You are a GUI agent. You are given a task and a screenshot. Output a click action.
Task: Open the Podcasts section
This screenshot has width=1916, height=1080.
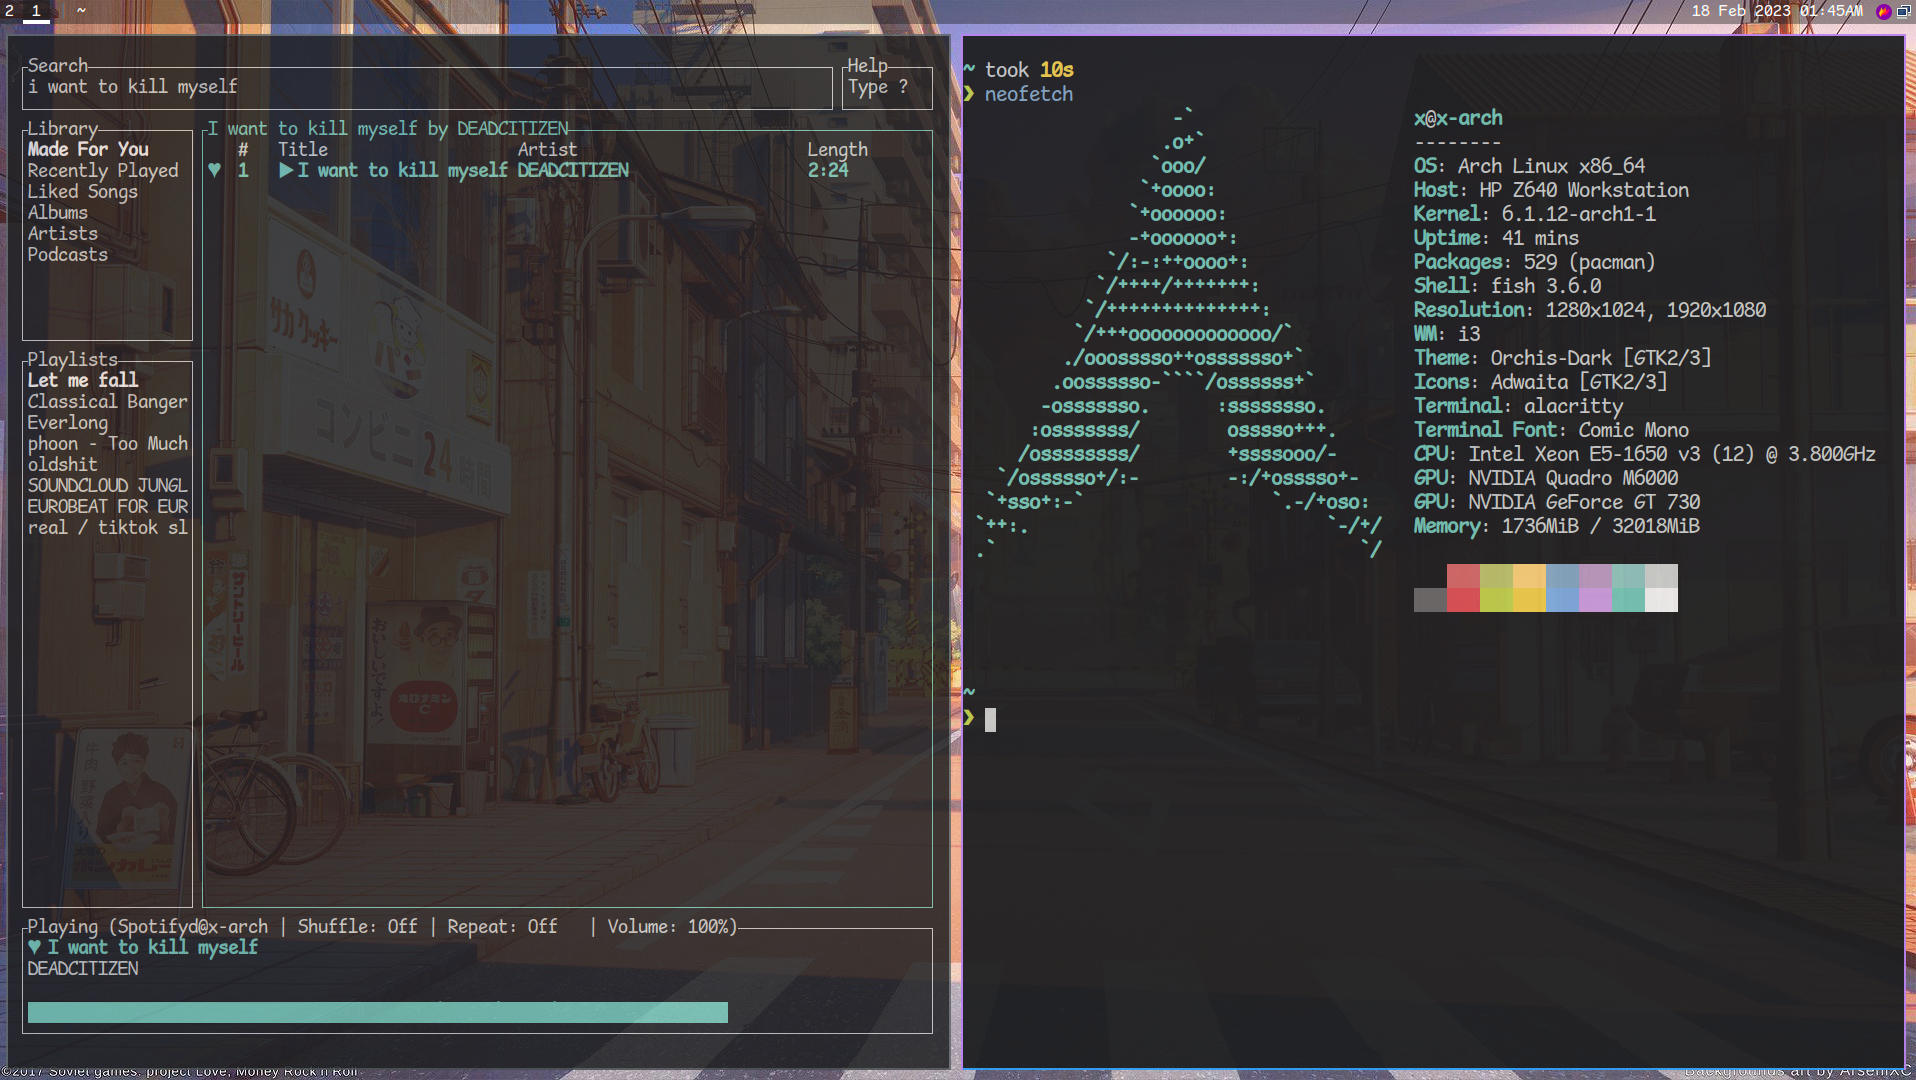click(x=67, y=254)
